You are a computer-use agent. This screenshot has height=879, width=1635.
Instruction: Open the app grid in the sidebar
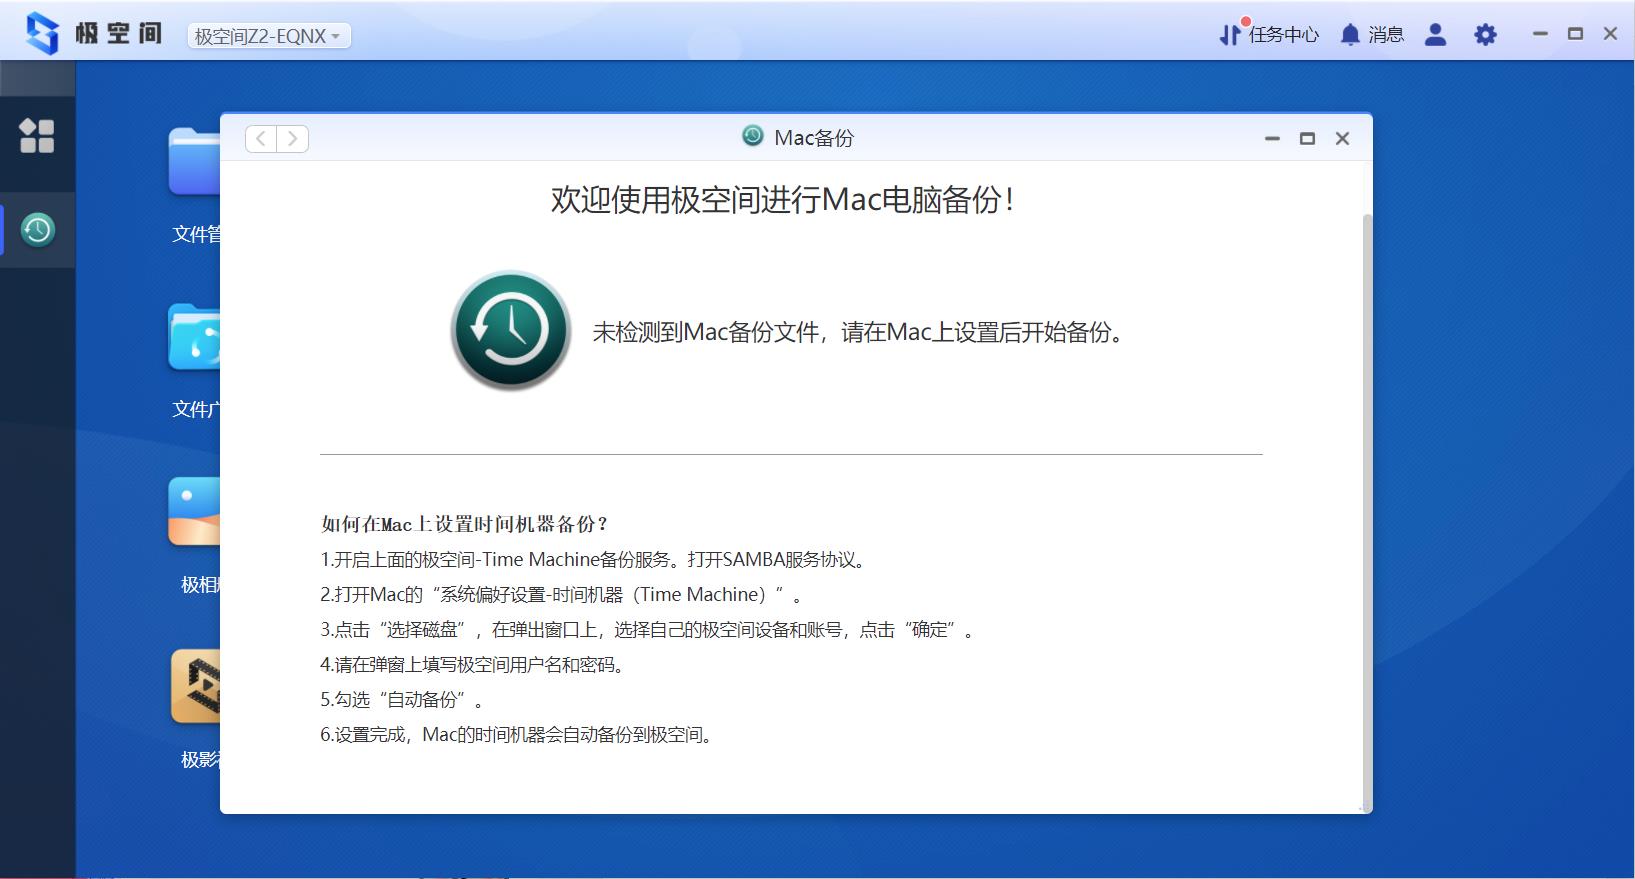(x=37, y=135)
